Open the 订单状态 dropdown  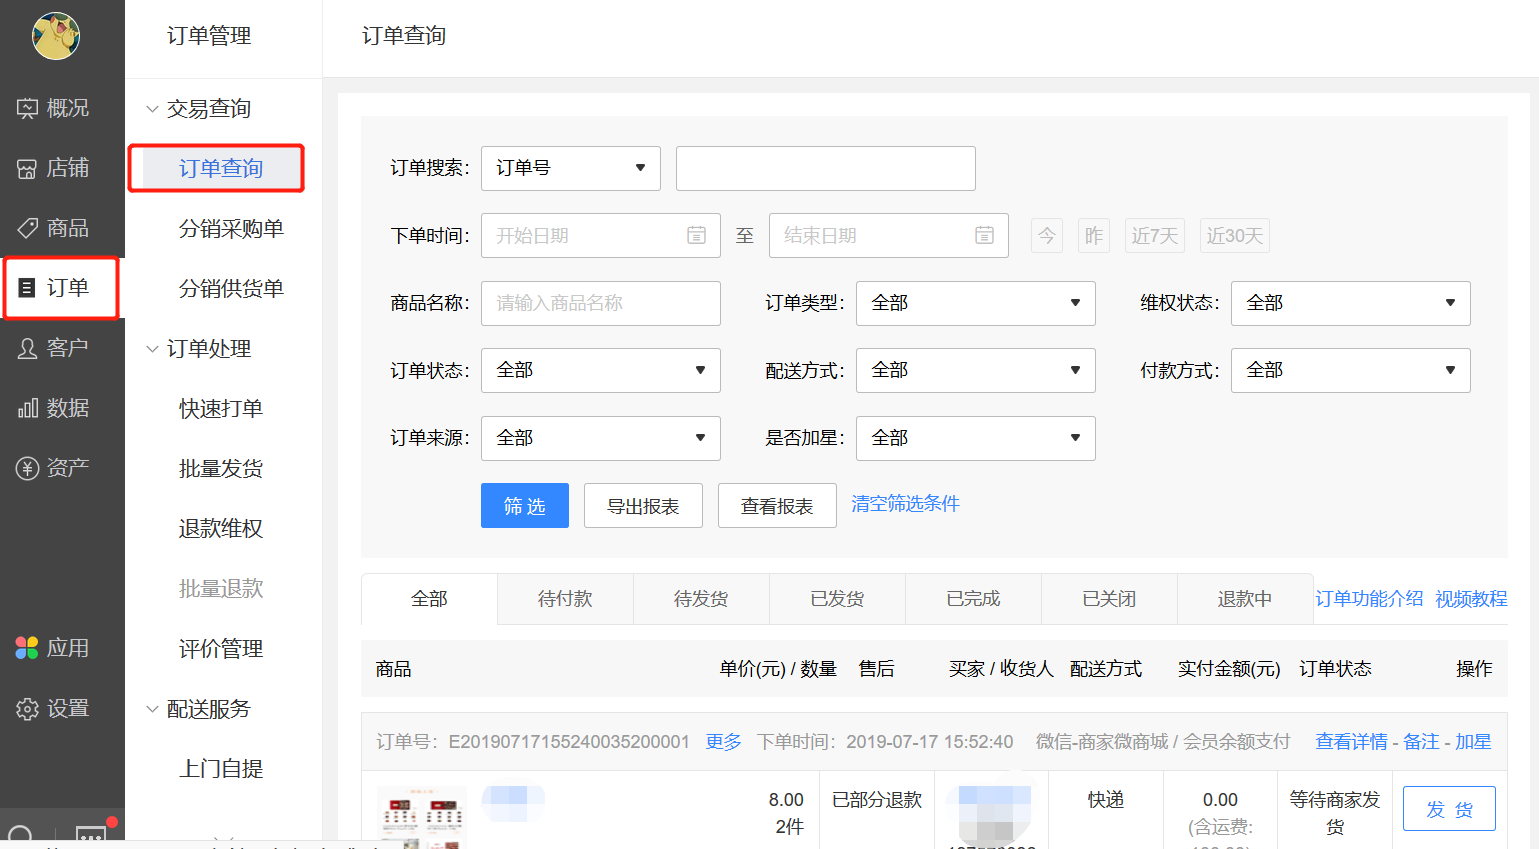pos(600,370)
